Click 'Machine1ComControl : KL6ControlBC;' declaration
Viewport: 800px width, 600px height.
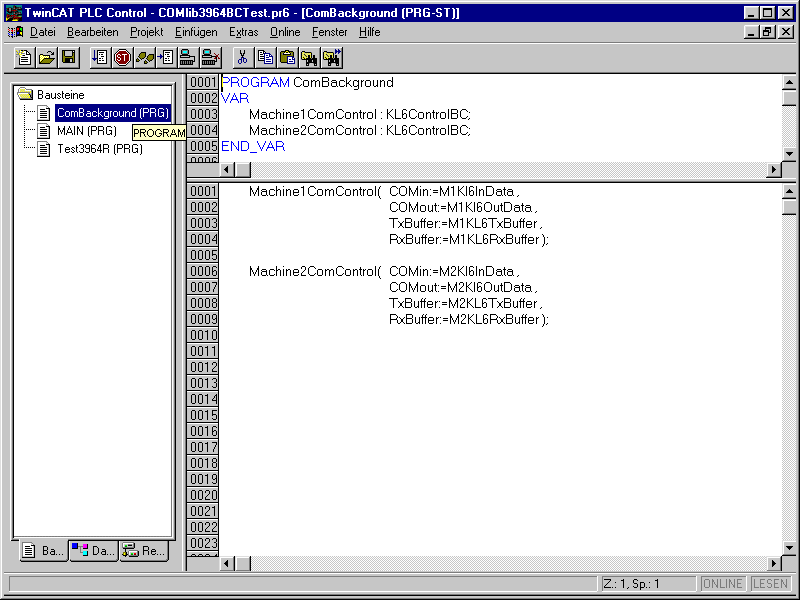coord(360,115)
